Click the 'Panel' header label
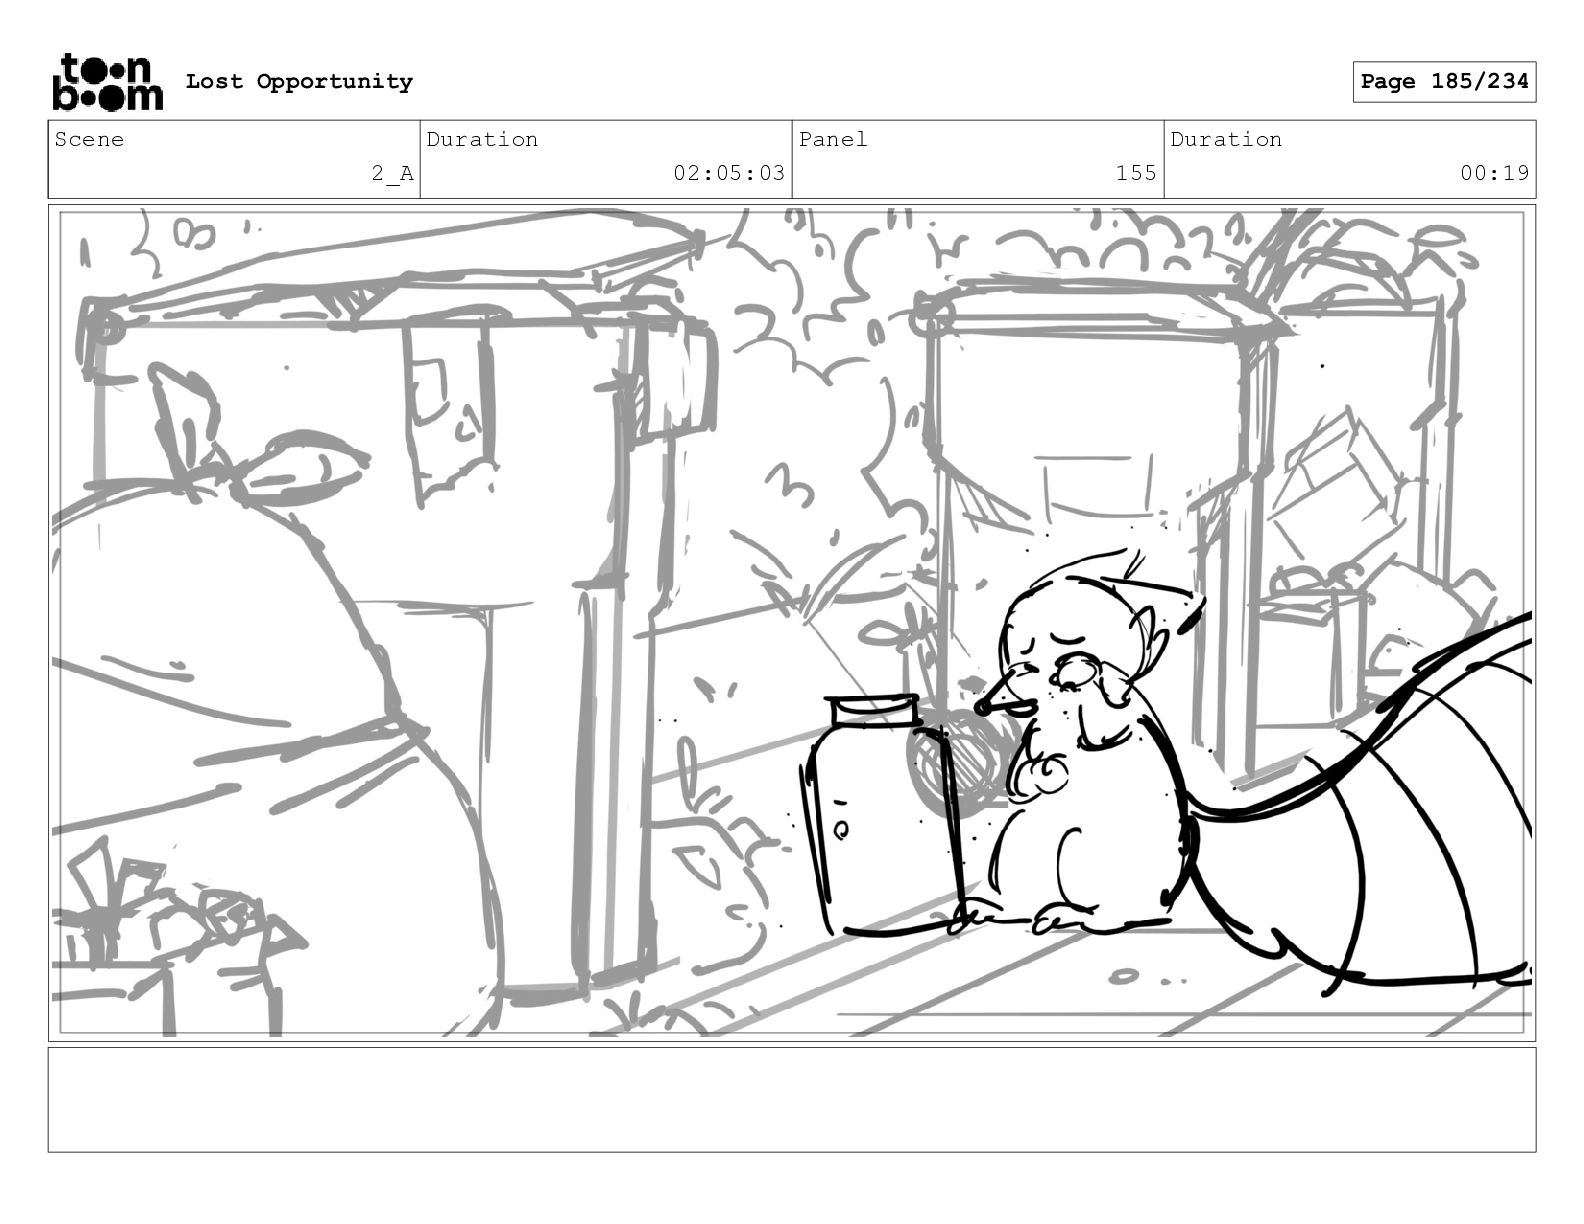1584x1224 pixels. pyautogui.click(x=833, y=139)
